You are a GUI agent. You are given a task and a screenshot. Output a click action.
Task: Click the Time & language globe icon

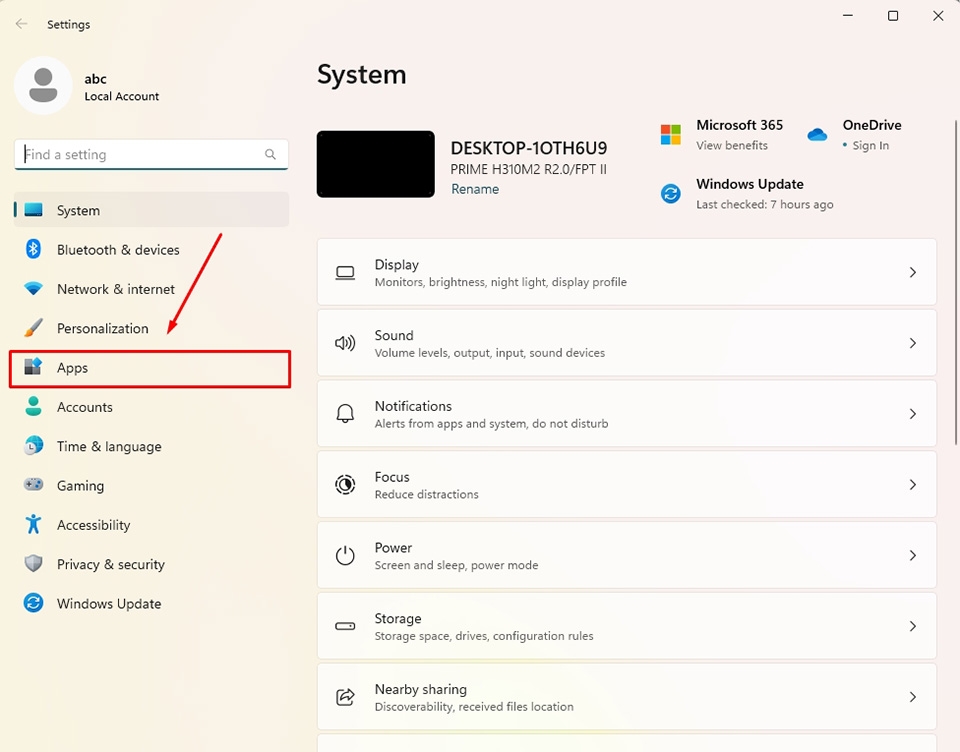(x=33, y=445)
